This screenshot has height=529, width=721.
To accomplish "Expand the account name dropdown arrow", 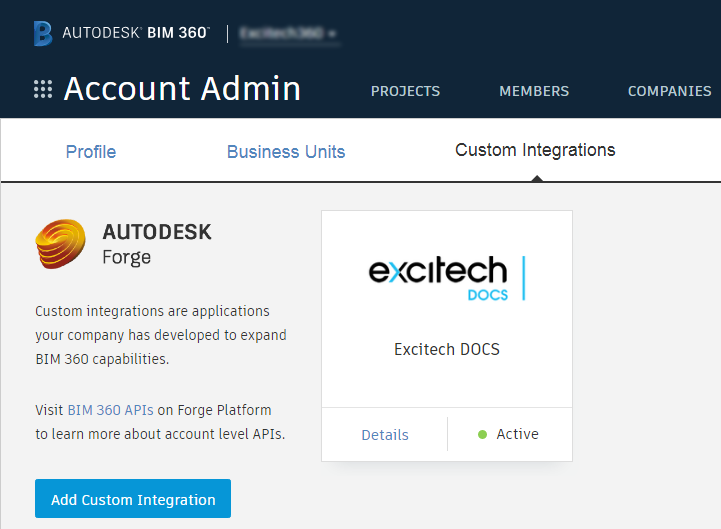I will [x=332, y=34].
